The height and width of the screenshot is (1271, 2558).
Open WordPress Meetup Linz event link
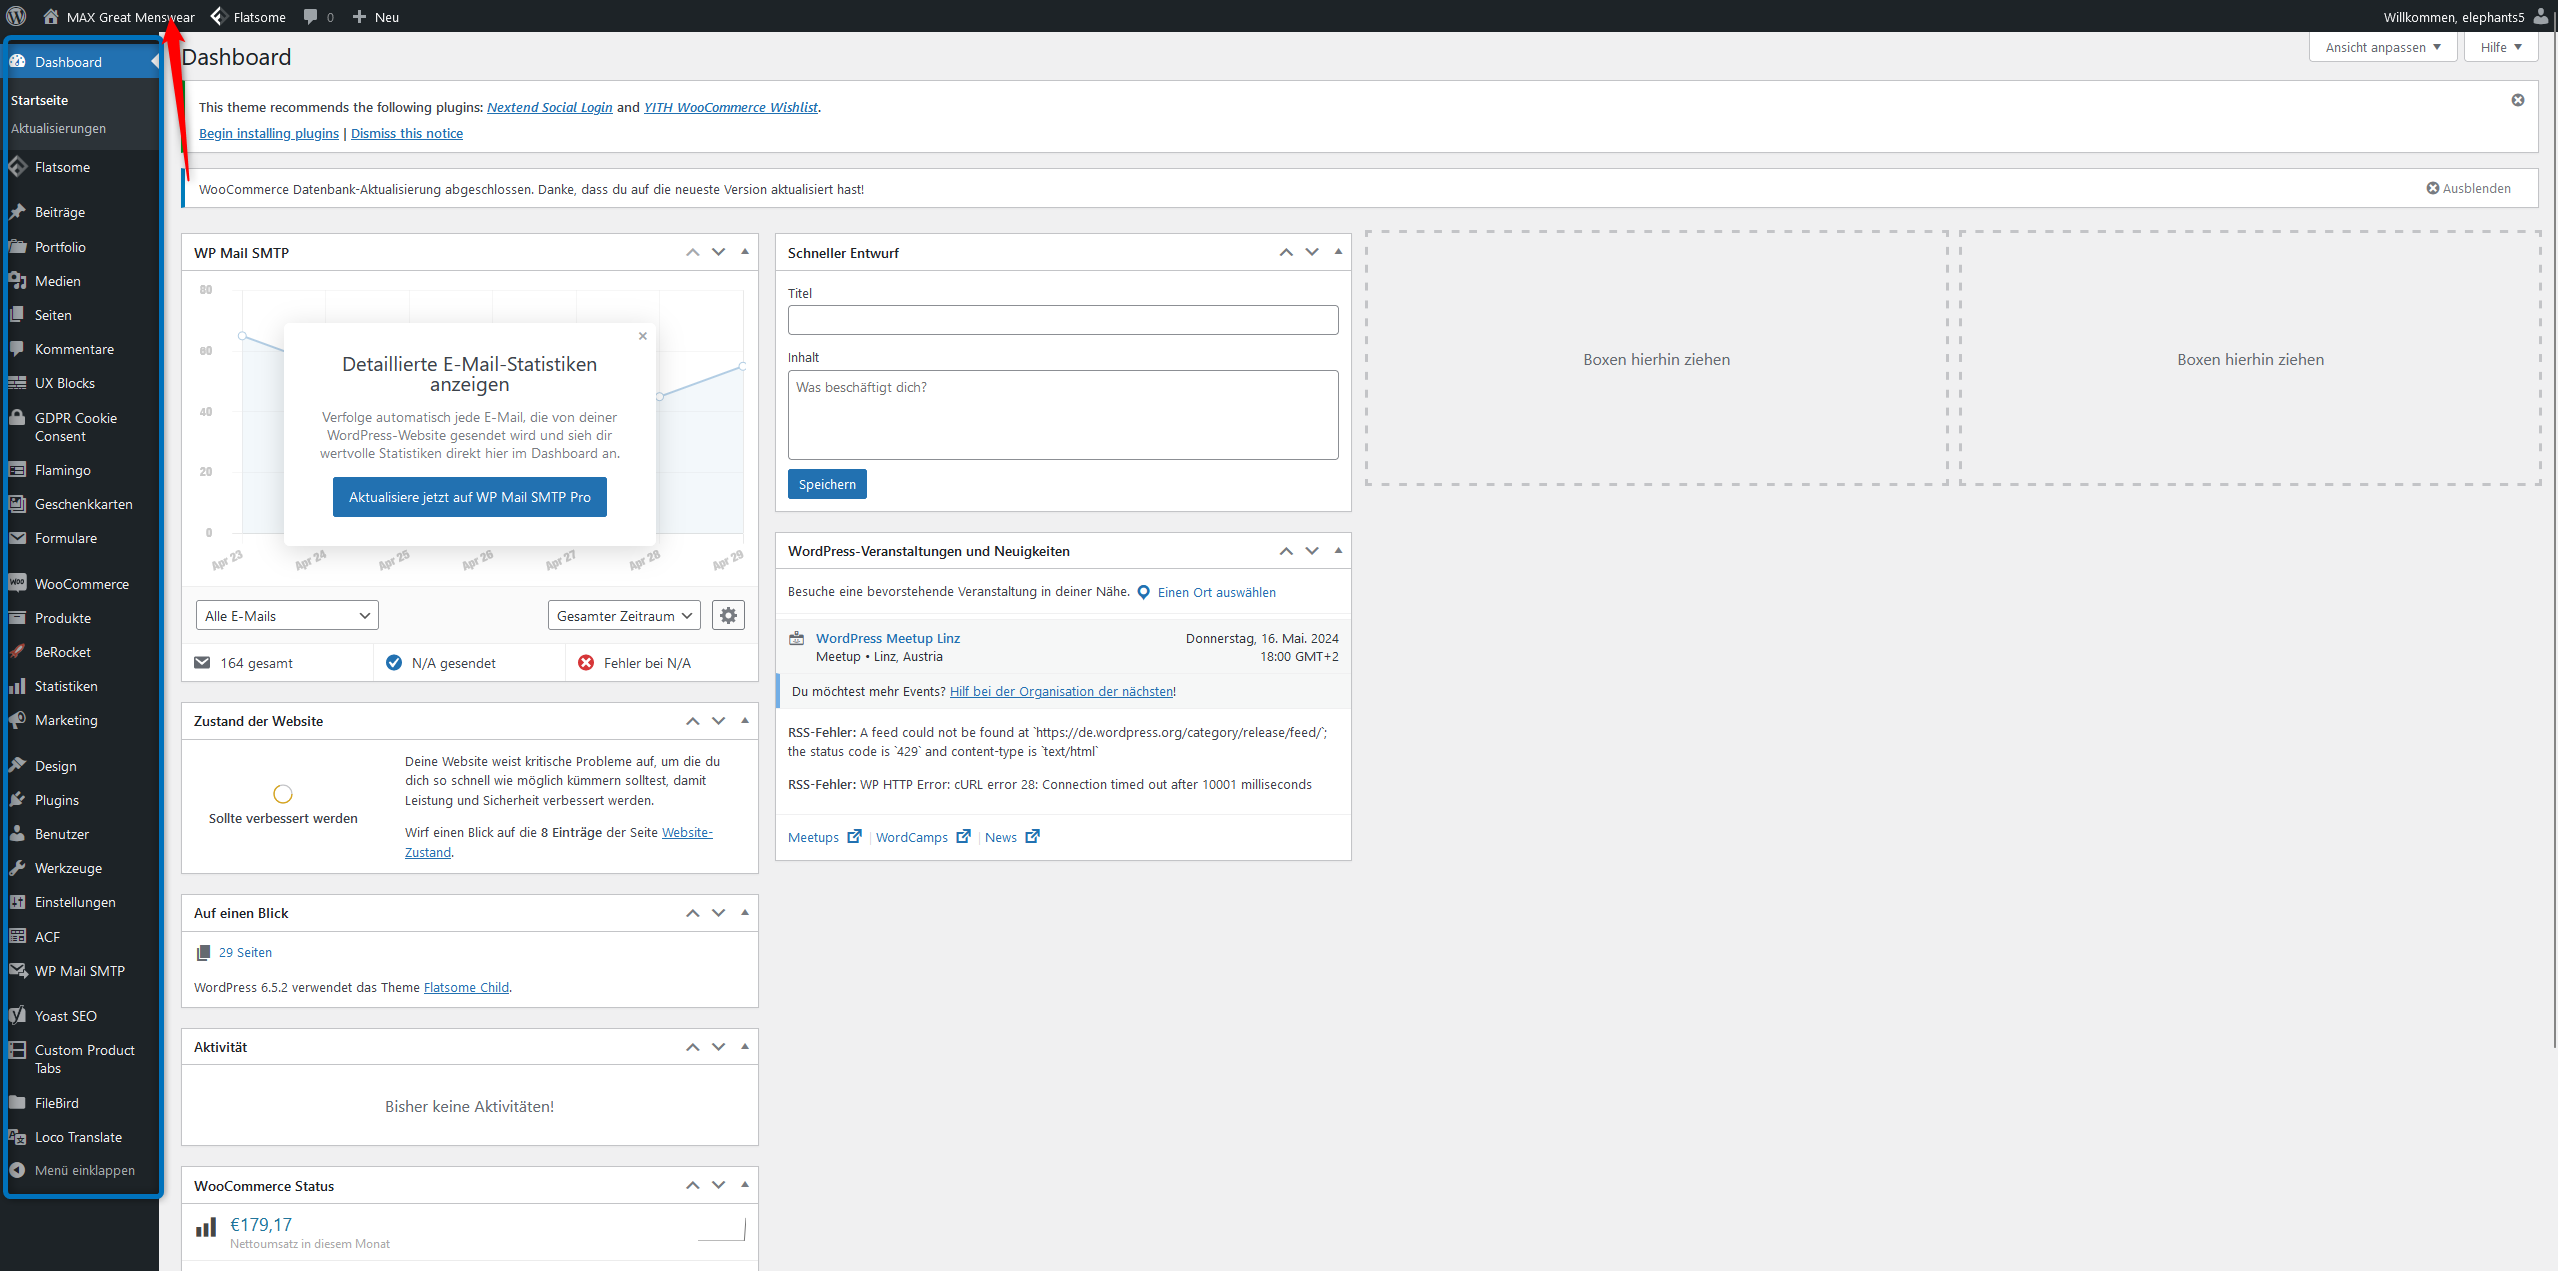888,638
